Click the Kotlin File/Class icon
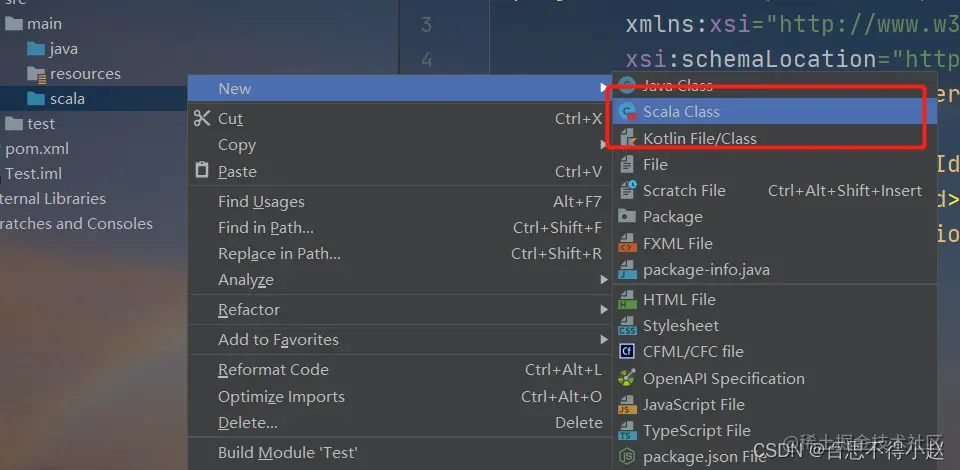Image resolution: width=960 pixels, height=470 pixels. pyautogui.click(x=628, y=138)
